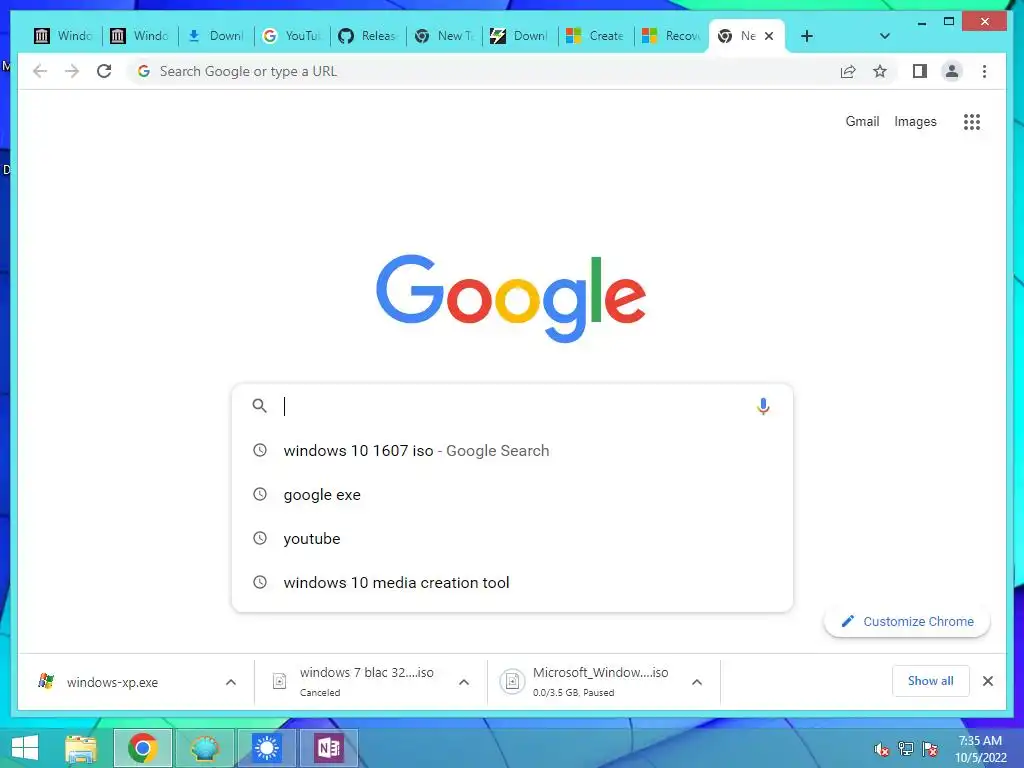Bookmark this tab with the star

coord(880,71)
